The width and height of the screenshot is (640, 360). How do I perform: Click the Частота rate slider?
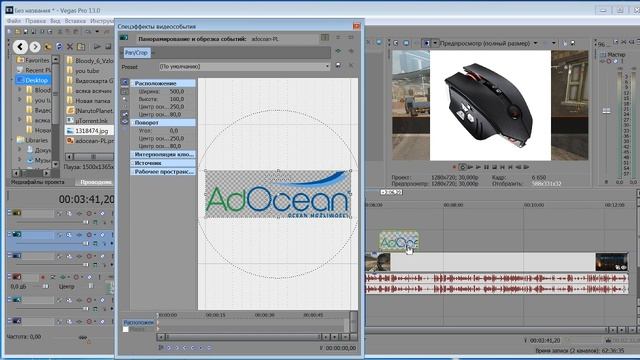[x=82, y=337]
